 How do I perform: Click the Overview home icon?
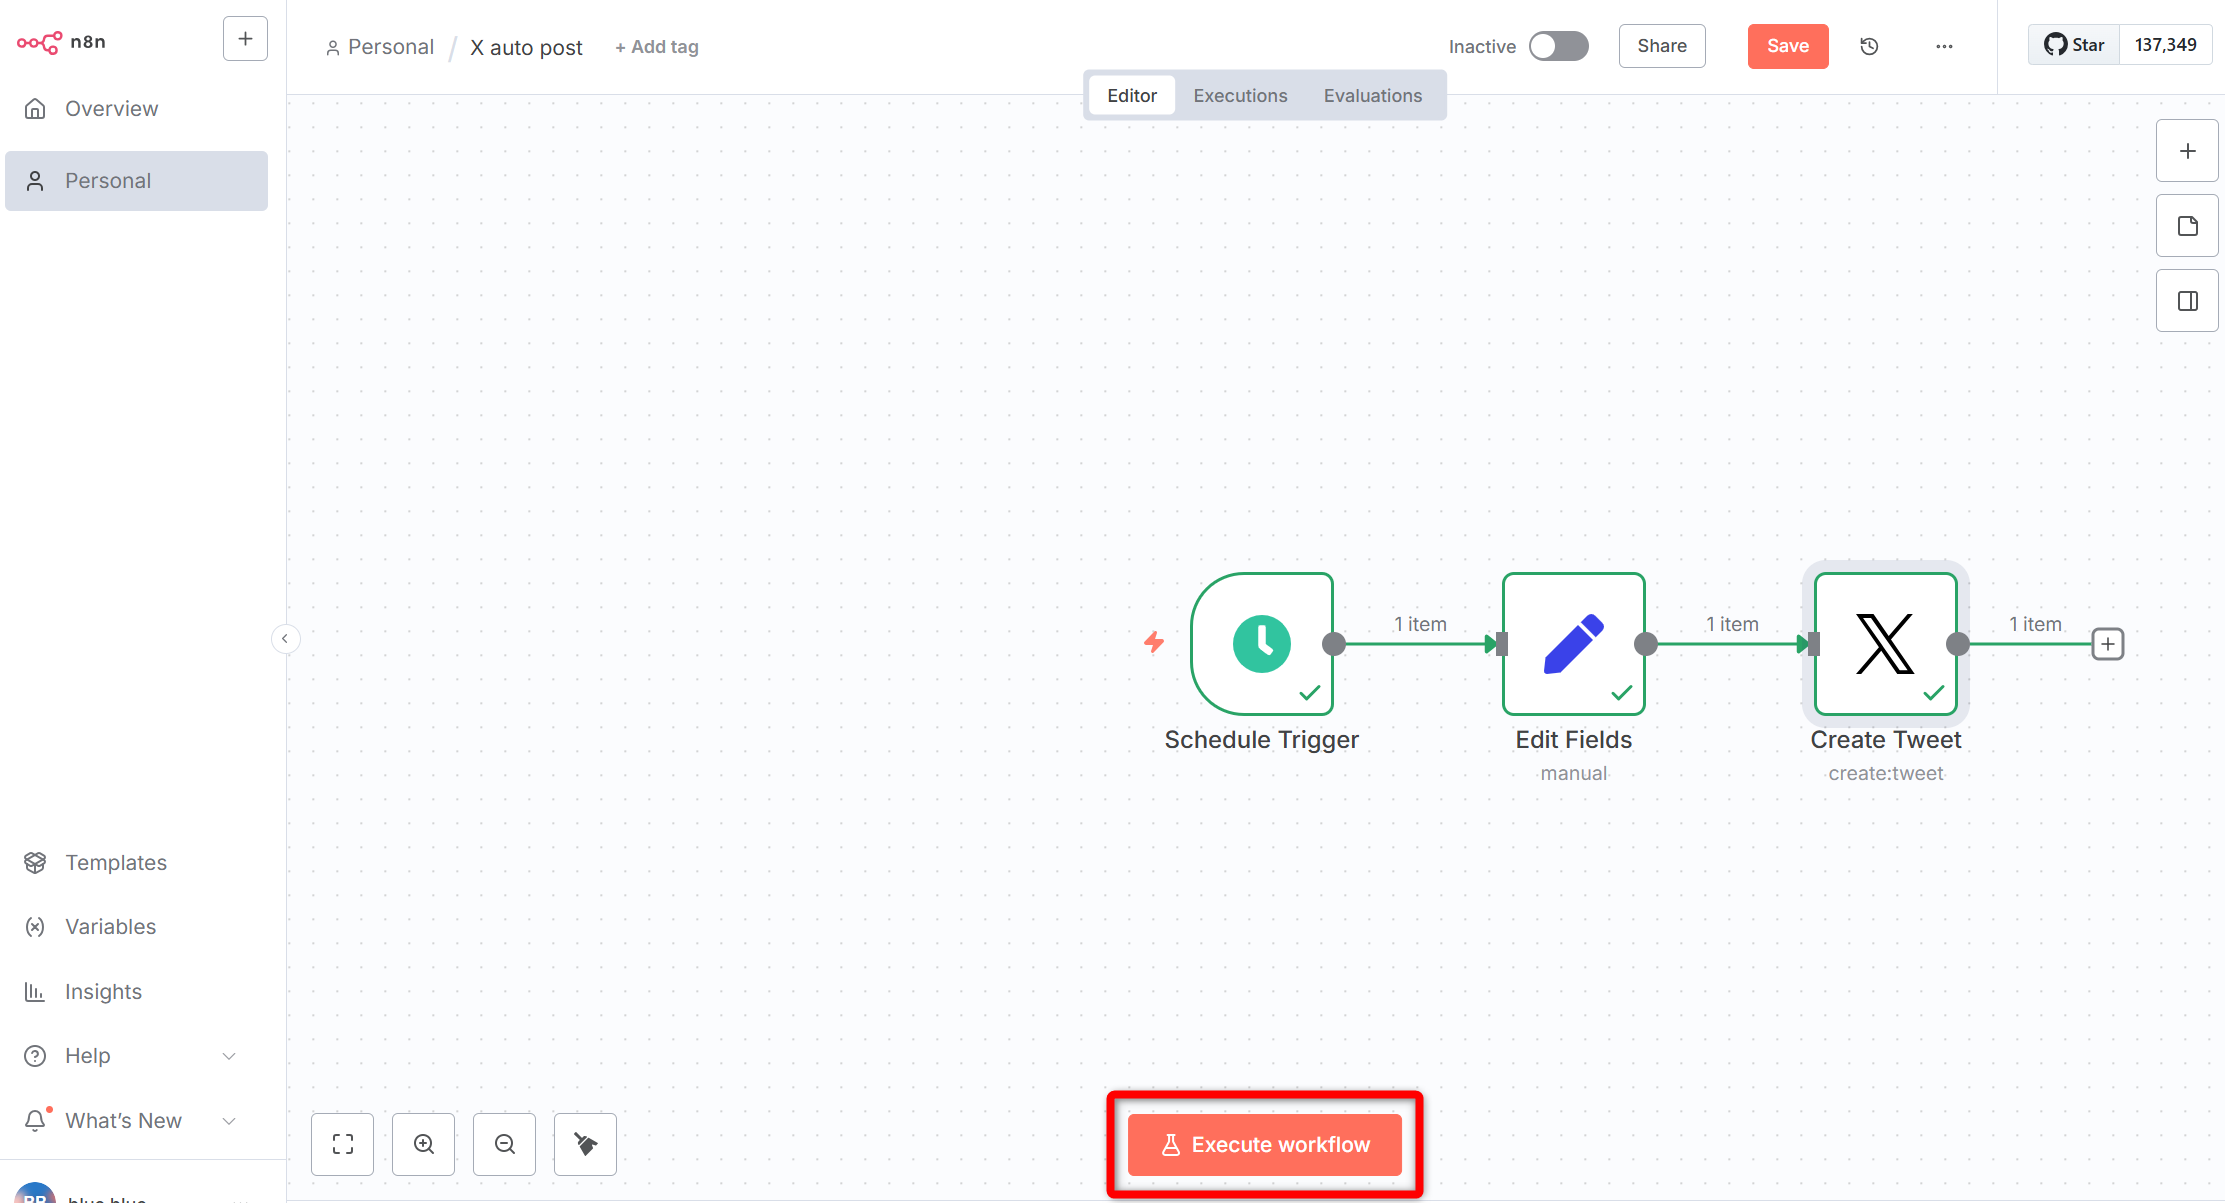click(x=35, y=108)
